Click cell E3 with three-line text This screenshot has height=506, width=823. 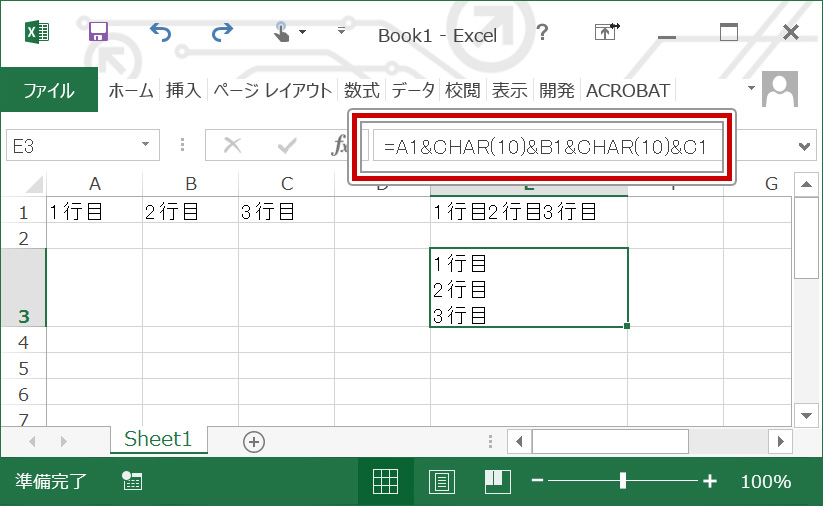pos(529,288)
